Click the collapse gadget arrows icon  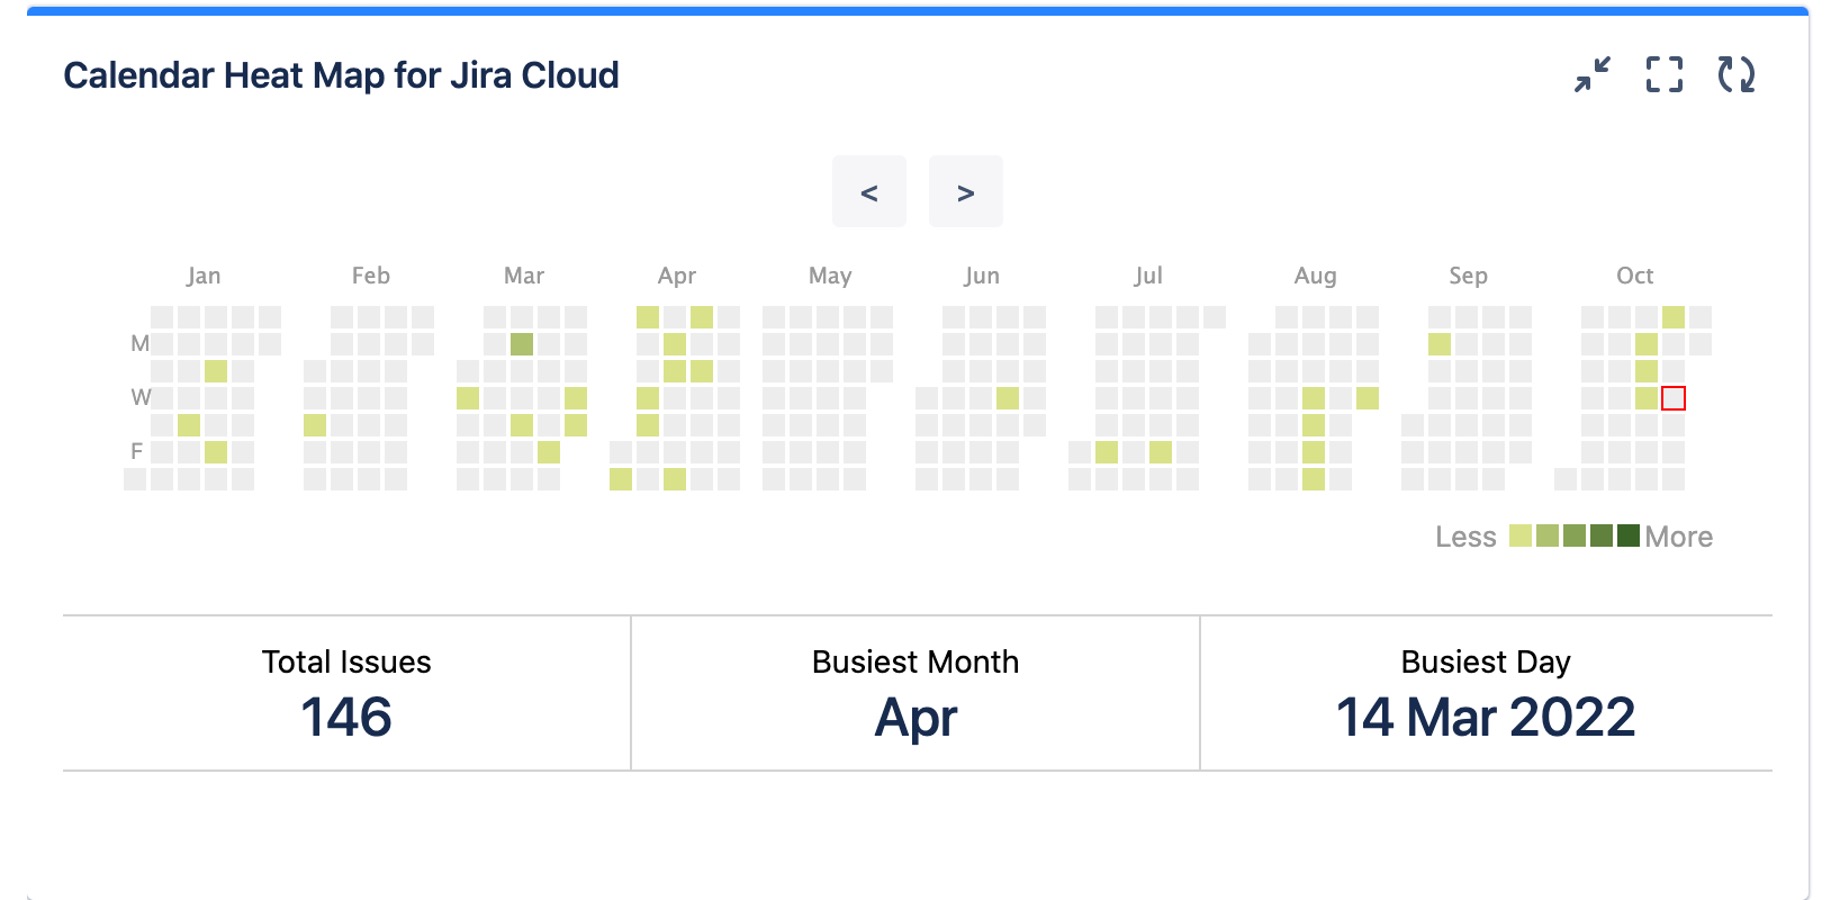pyautogui.click(x=1592, y=75)
